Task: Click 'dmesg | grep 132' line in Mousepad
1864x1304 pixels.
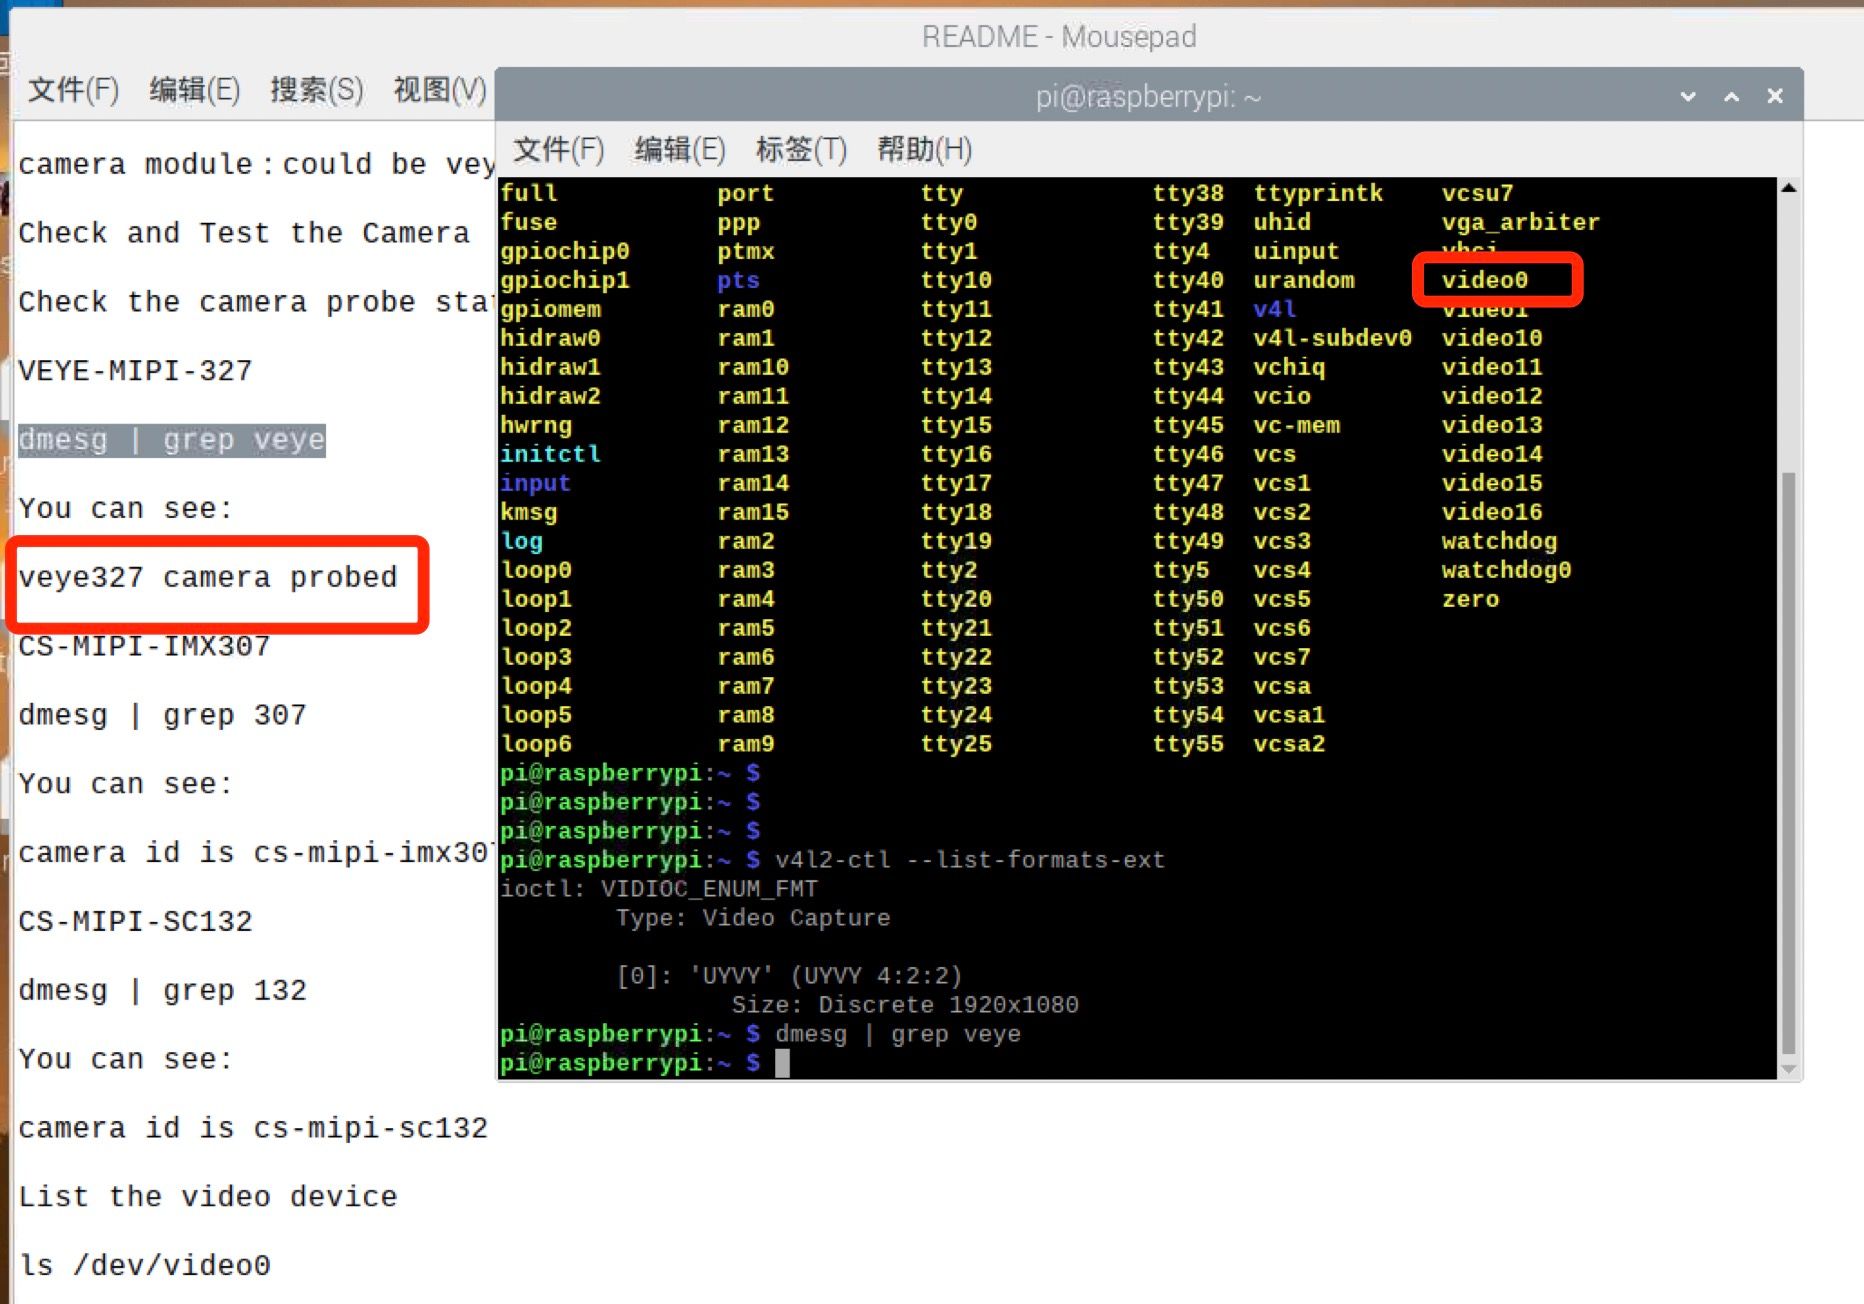Action: [x=162, y=990]
